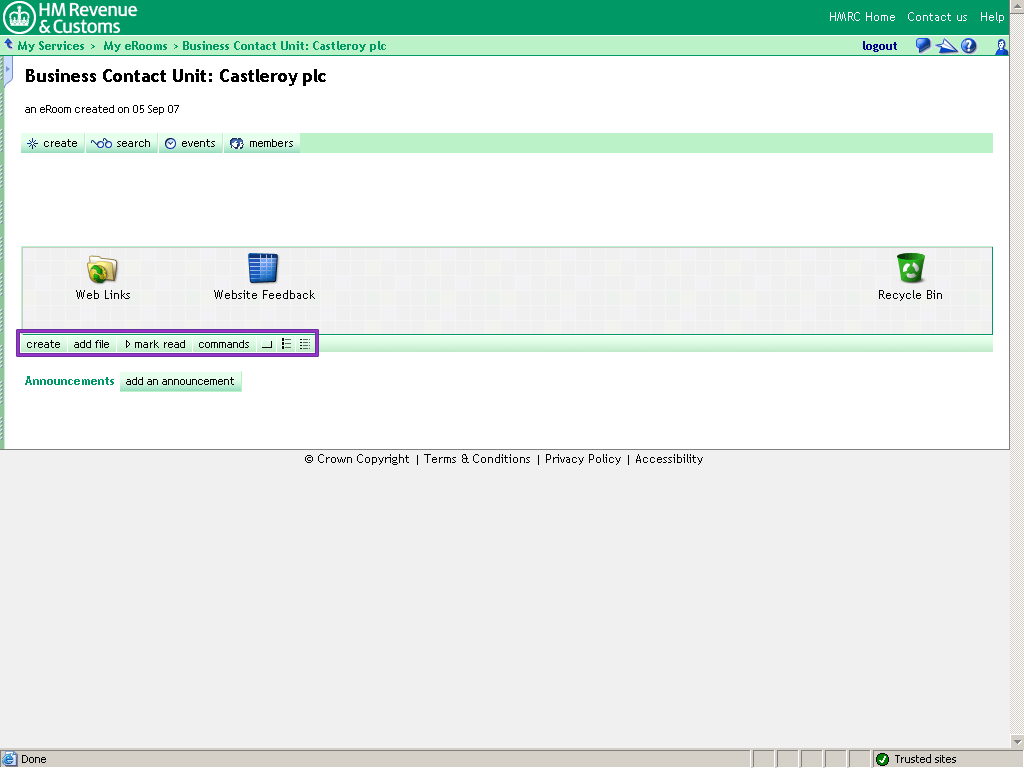Open help using the question mark icon
Viewport: 1024px width, 768px height.
tap(968, 45)
